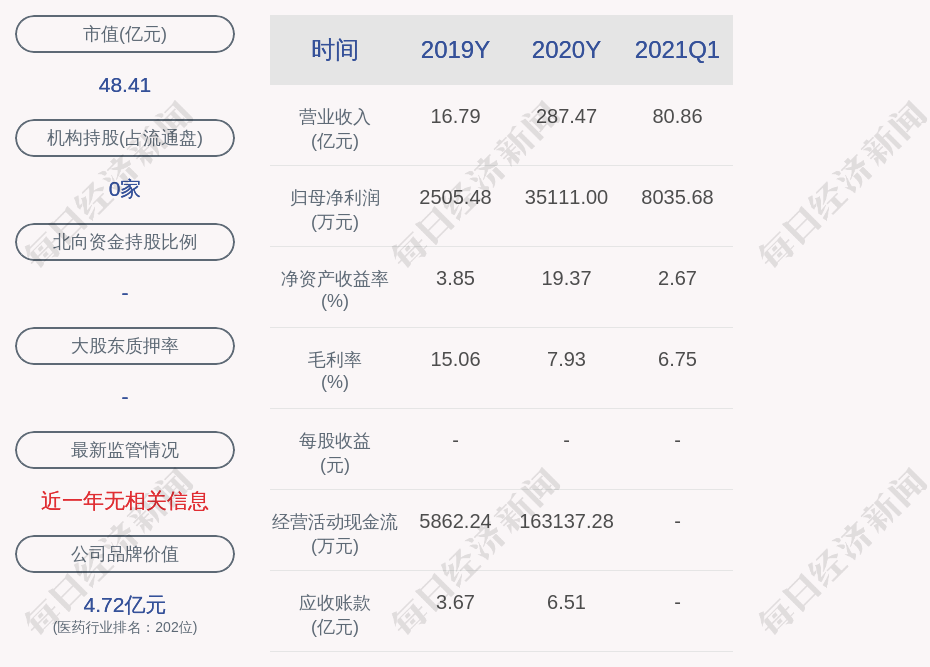Select the 163137.28 cash flow cell
This screenshot has width=930, height=667.
point(566,521)
